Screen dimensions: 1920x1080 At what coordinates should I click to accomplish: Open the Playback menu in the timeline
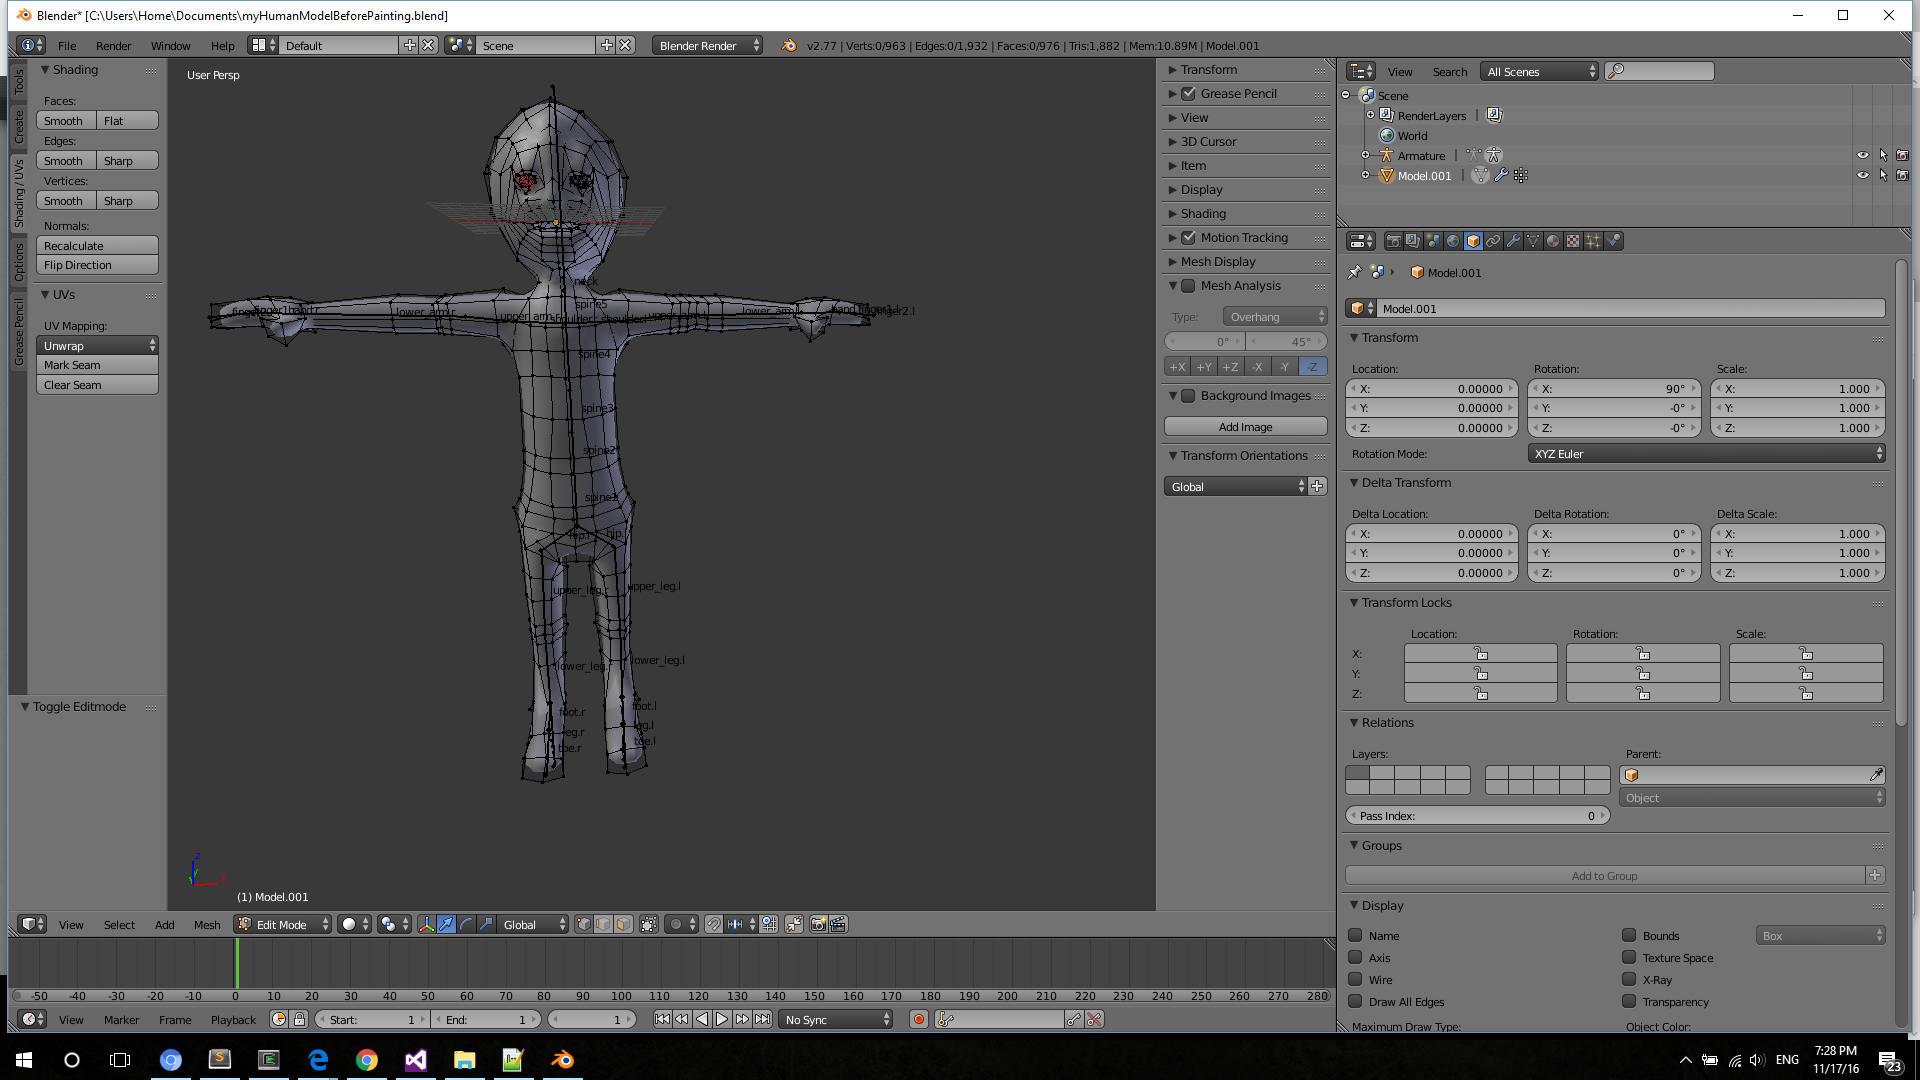pyautogui.click(x=233, y=1020)
